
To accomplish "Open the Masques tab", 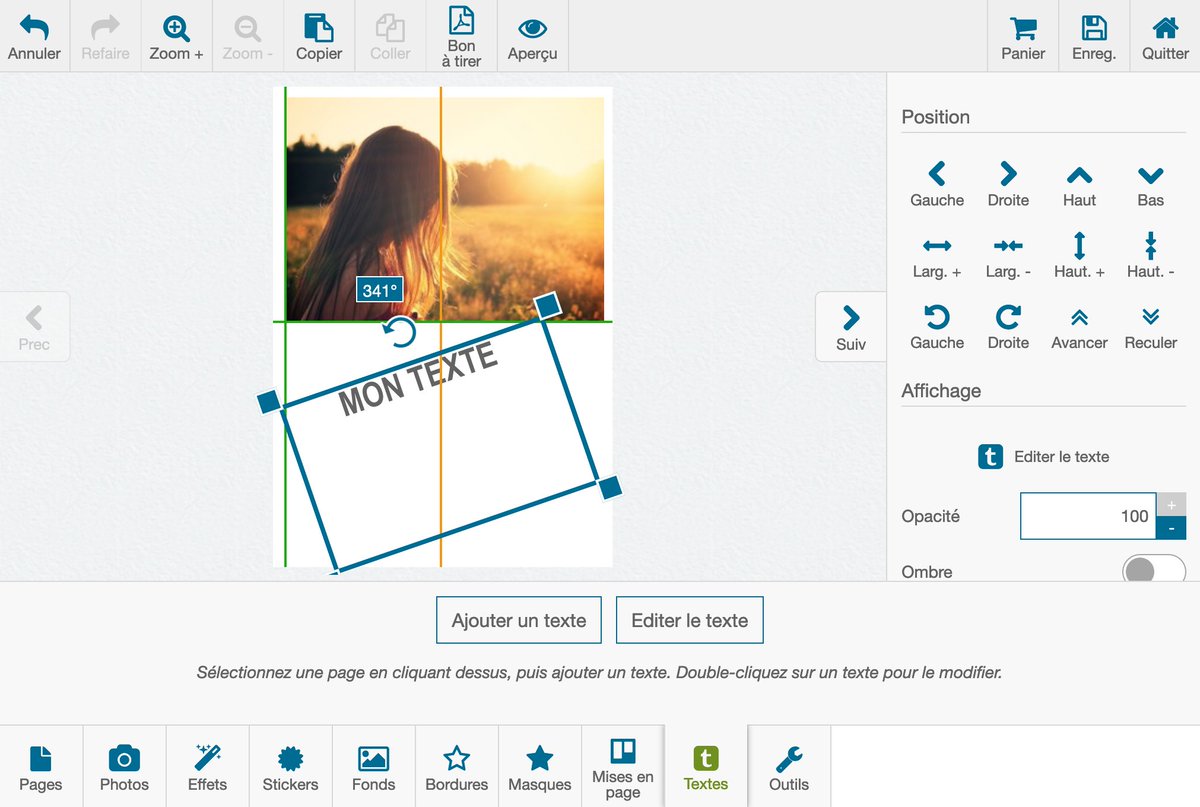I will click(539, 765).
